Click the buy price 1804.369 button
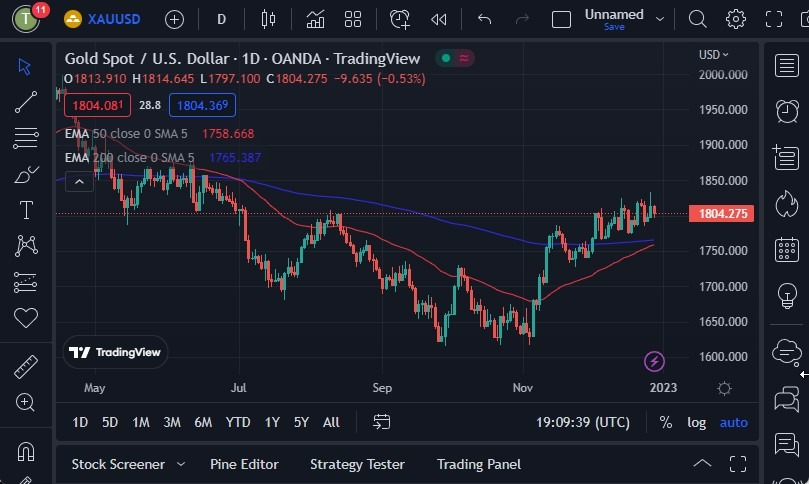Viewport: 809px width, 484px height. tap(202, 105)
